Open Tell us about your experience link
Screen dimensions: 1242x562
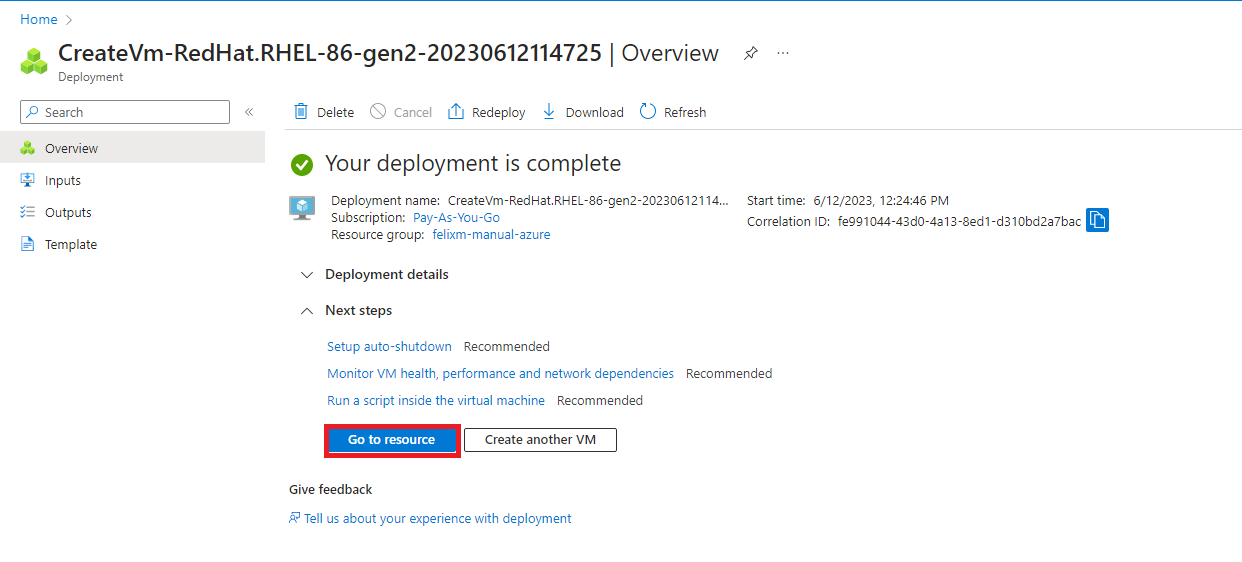tap(438, 518)
